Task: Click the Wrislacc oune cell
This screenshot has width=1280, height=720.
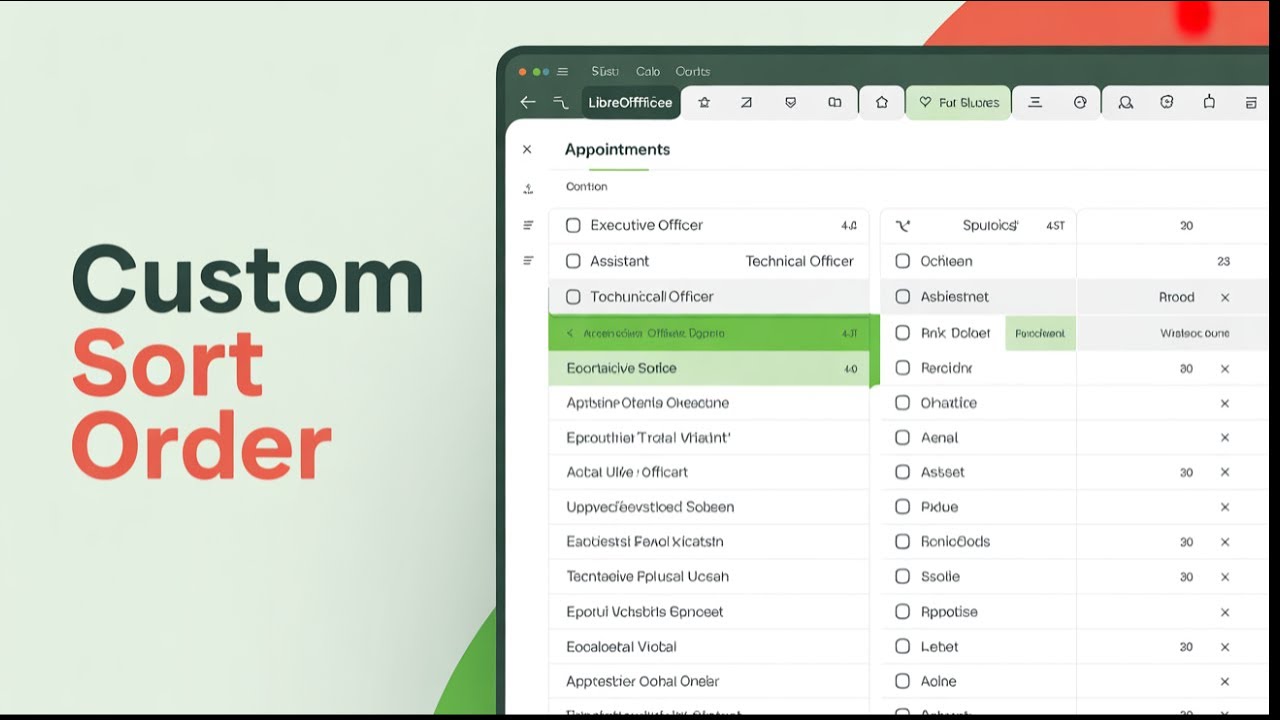Action: [1195, 333]
